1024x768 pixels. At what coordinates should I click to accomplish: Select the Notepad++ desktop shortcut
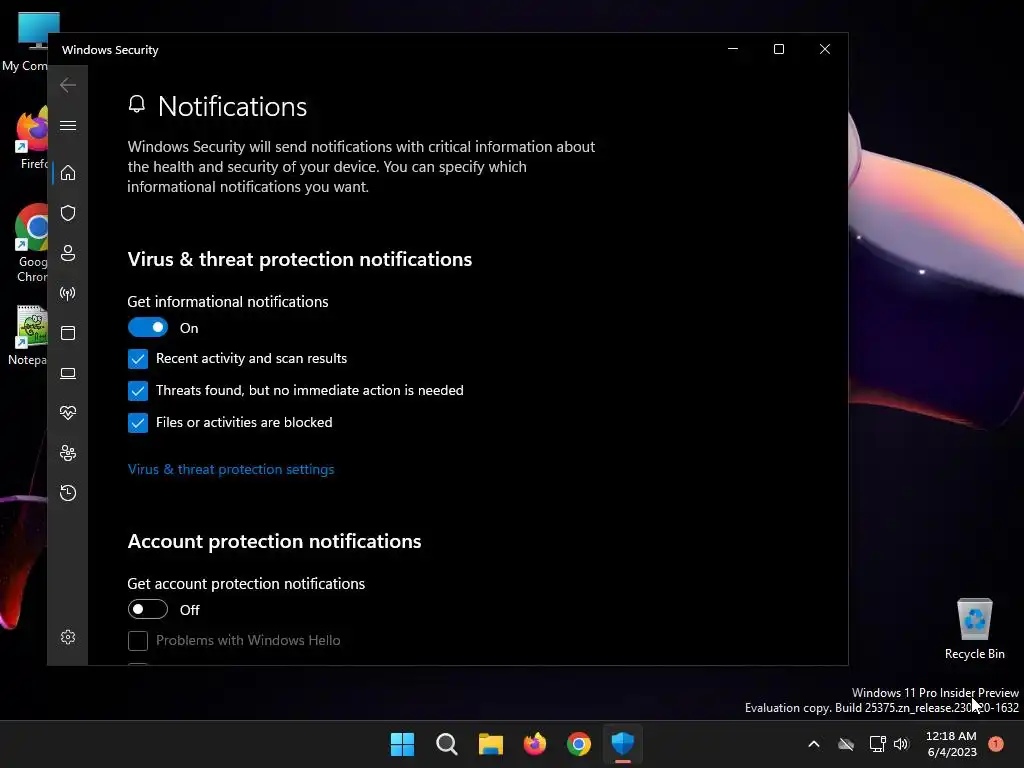coord(27,336)
